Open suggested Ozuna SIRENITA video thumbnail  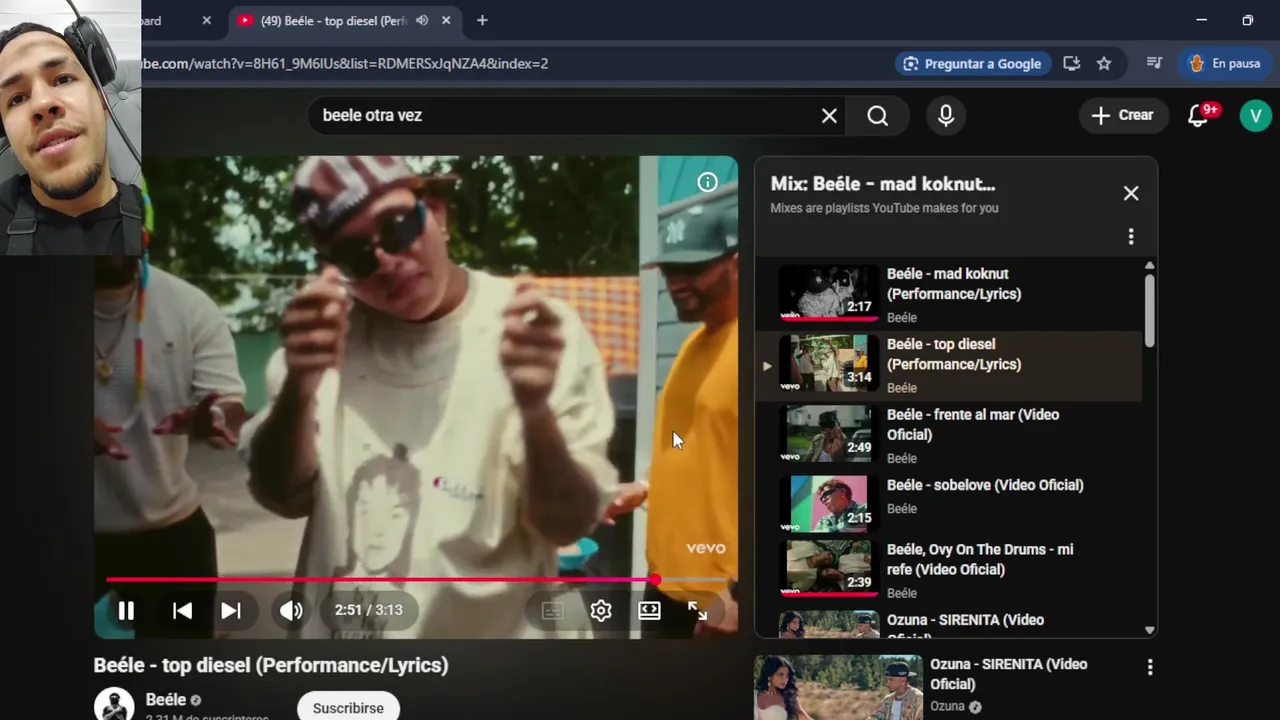point(838,688)
